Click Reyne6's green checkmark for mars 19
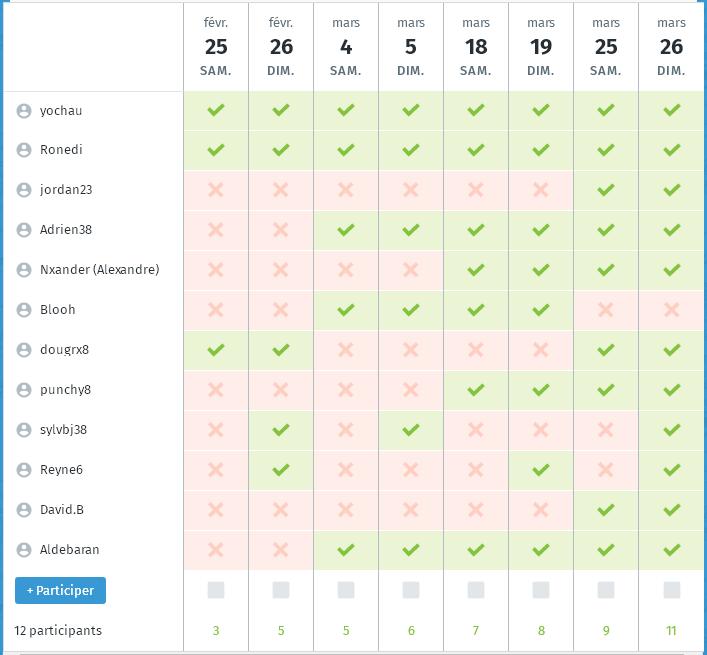707x655 pixels. [541, 470]
